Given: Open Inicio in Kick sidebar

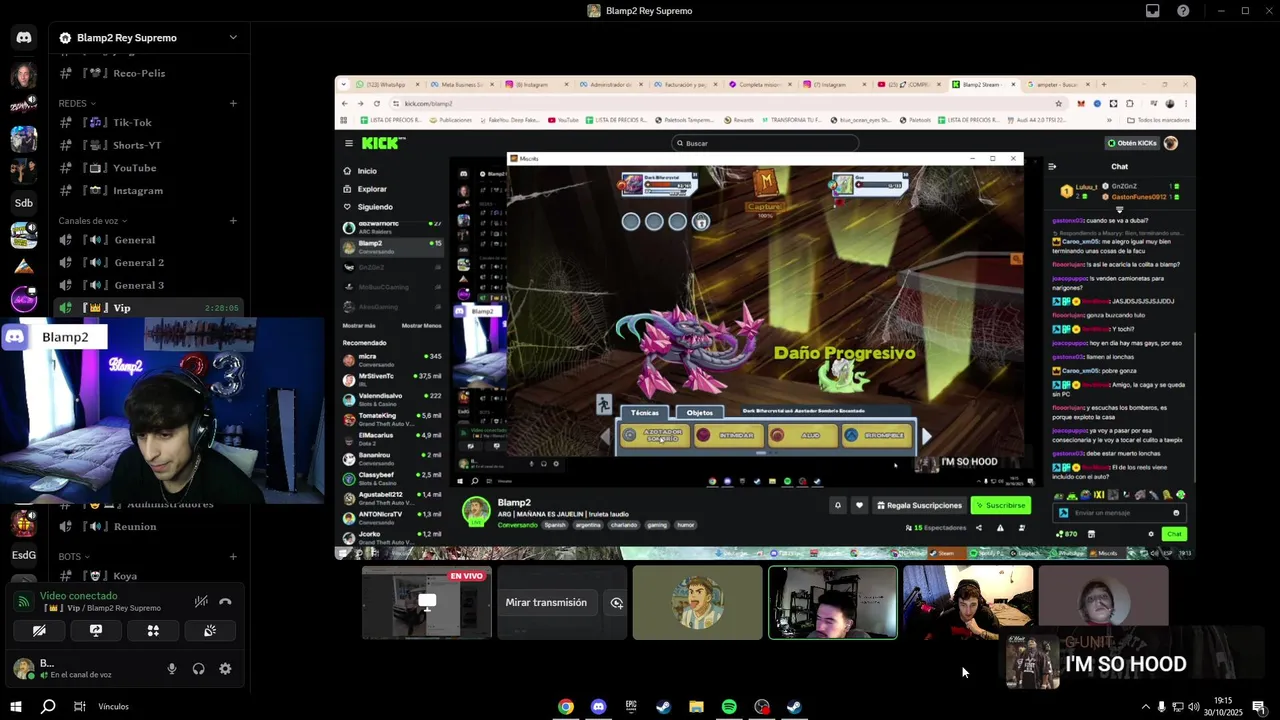Looking at the screenshot, I should coord(360,171).
